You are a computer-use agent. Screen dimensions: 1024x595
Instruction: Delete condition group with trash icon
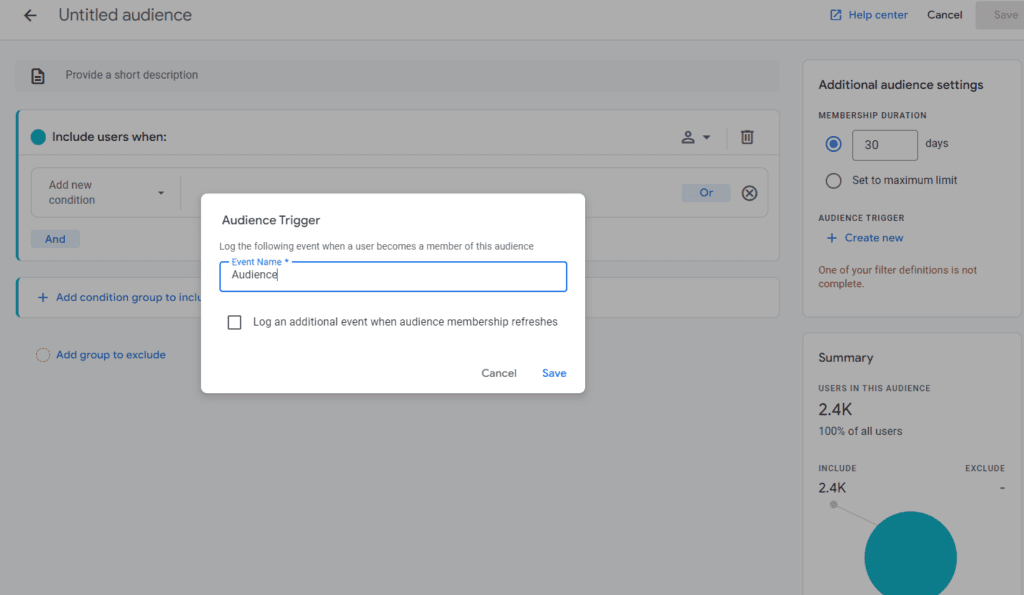pyautogui.click(x=747, y=137)
